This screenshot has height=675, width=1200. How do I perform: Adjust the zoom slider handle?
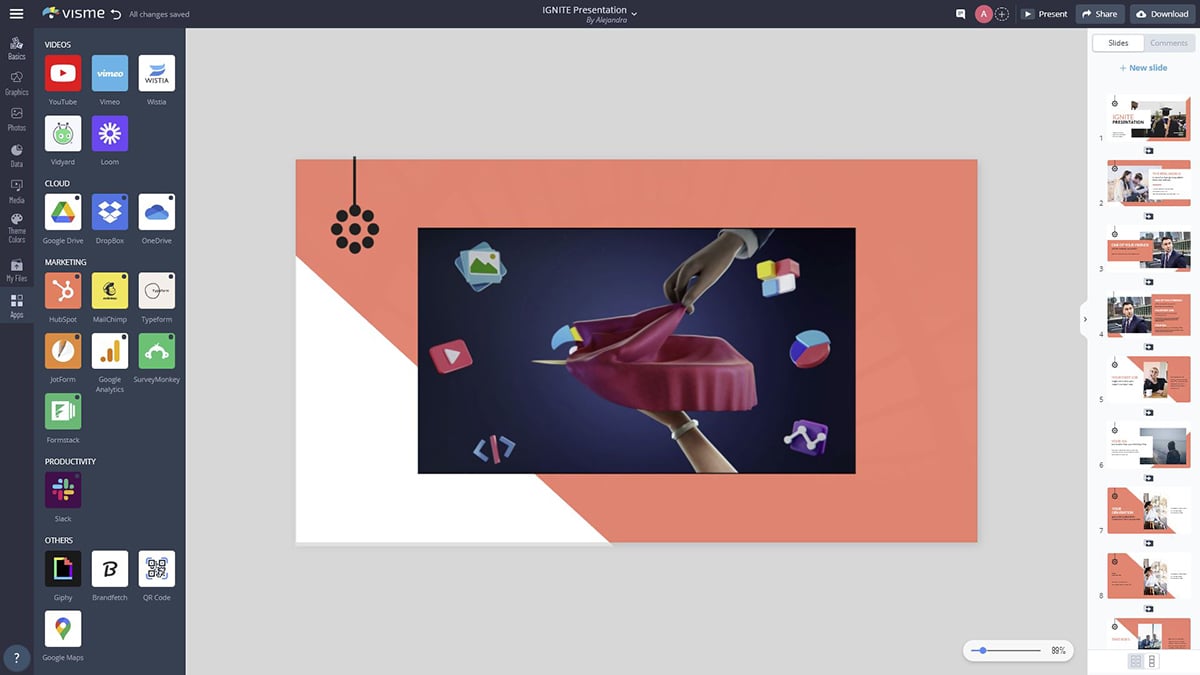pyautogui.click(x=984, y=651)
